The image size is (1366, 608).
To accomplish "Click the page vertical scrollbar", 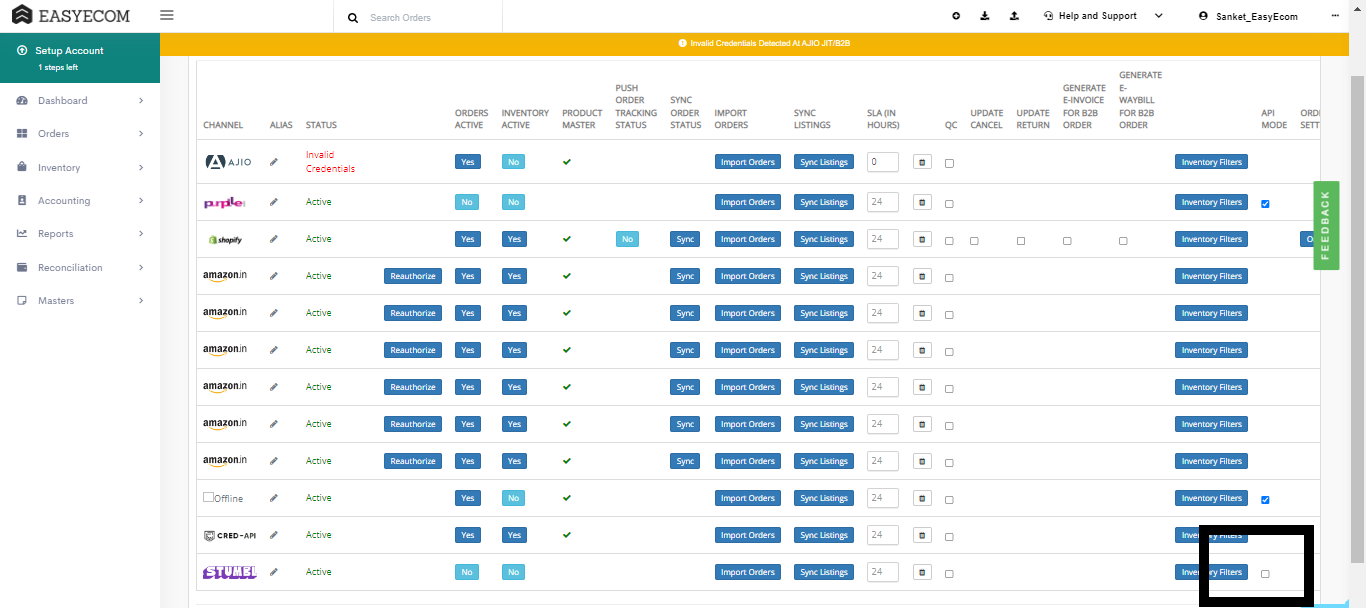I will [x=1358, y=320].
